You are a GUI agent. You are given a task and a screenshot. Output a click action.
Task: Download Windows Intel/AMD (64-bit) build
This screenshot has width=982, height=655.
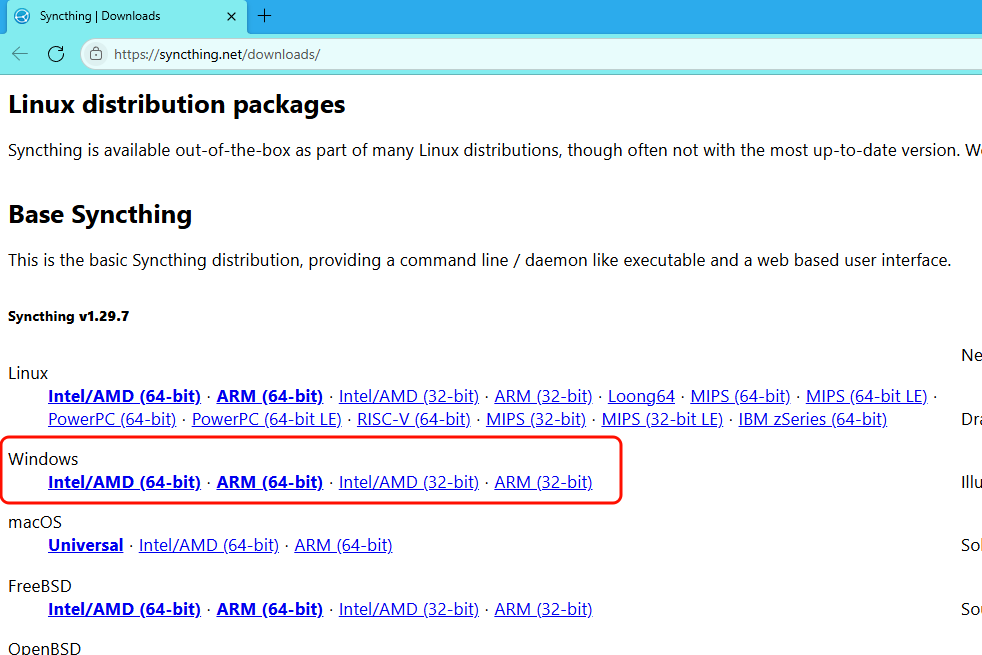coord(125,482)
